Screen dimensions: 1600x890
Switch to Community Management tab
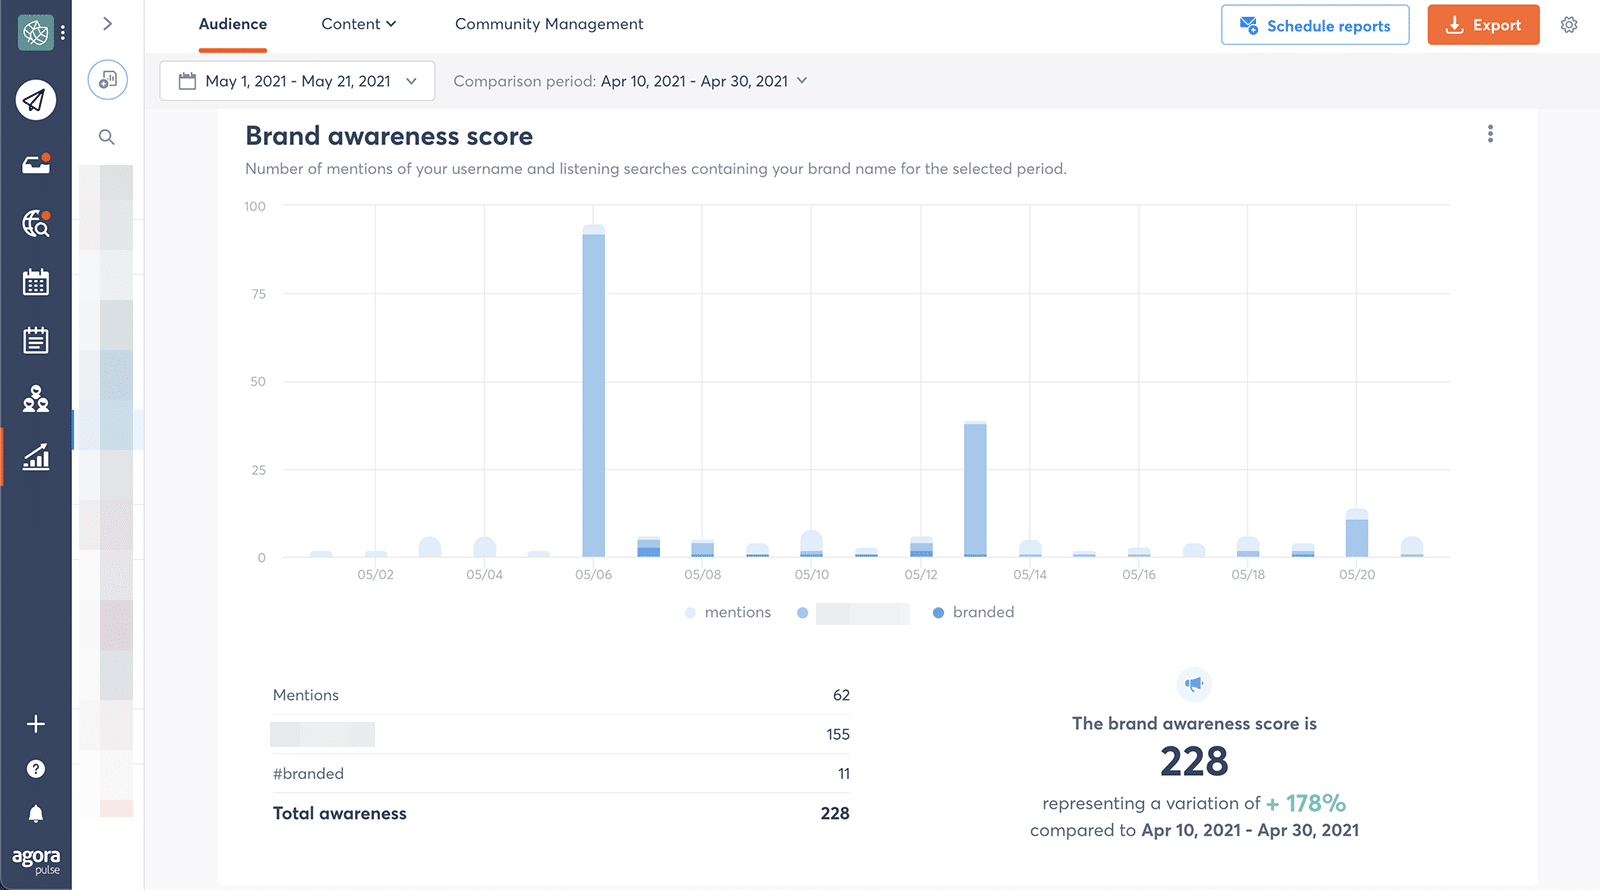click(x=549, y=24)
